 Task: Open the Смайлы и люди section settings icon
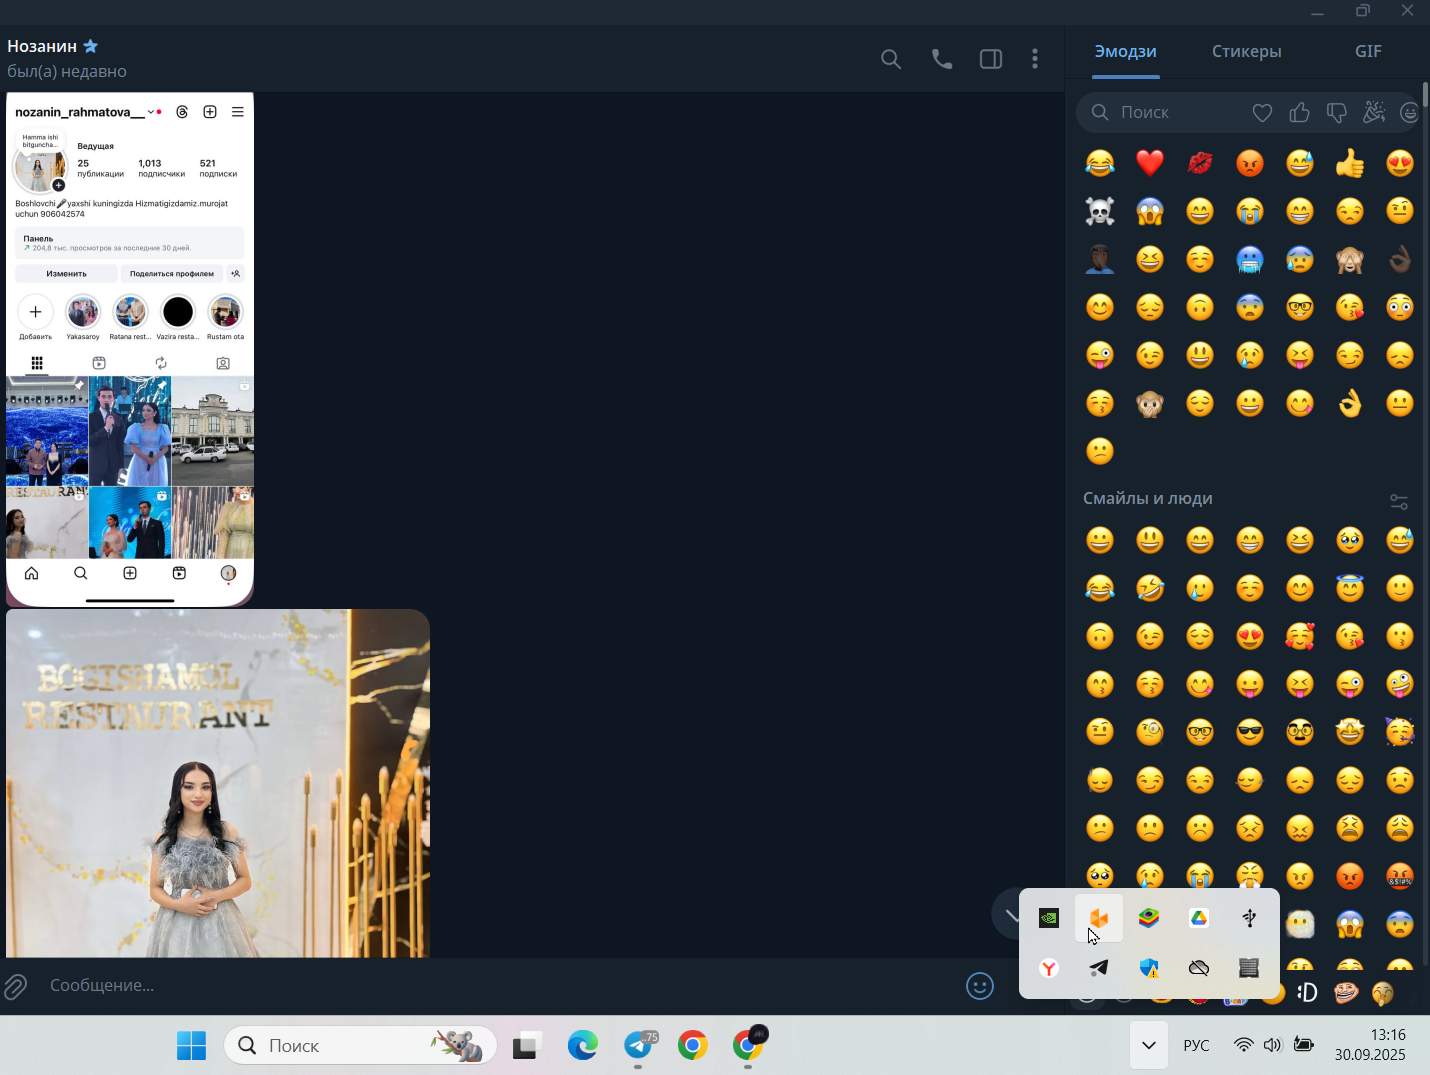click(1399, 501)
